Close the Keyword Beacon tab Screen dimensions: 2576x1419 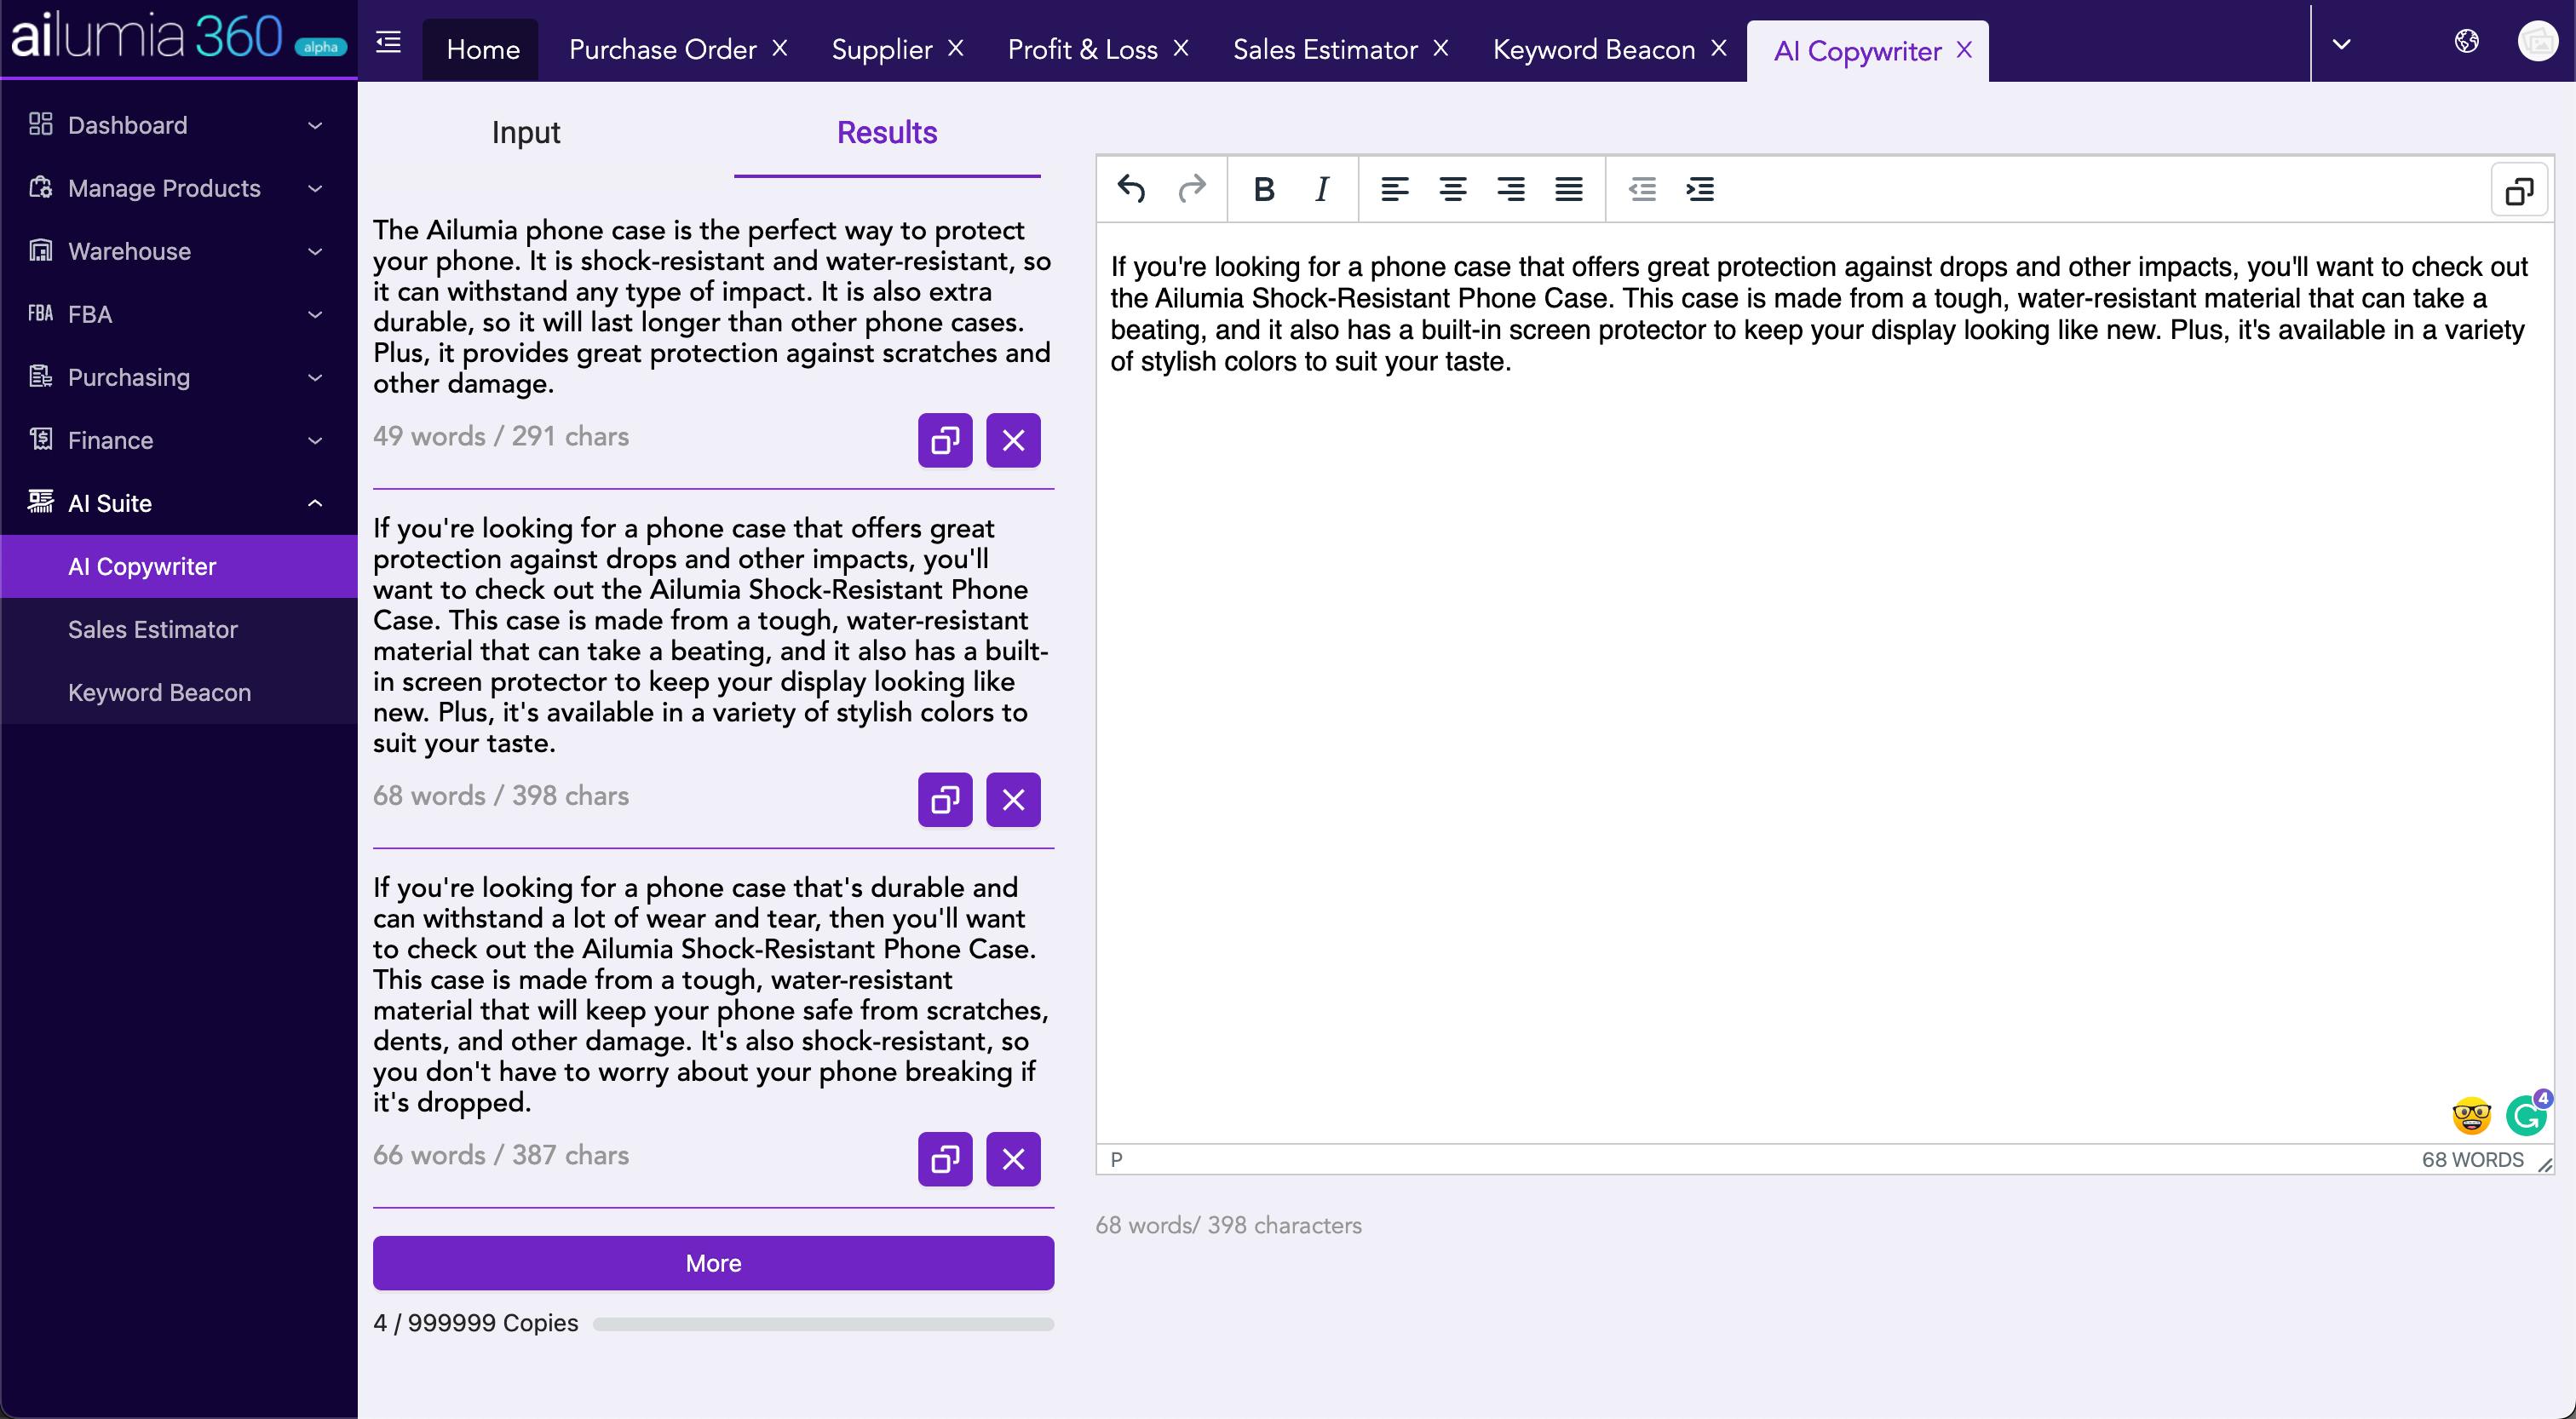1719,48
